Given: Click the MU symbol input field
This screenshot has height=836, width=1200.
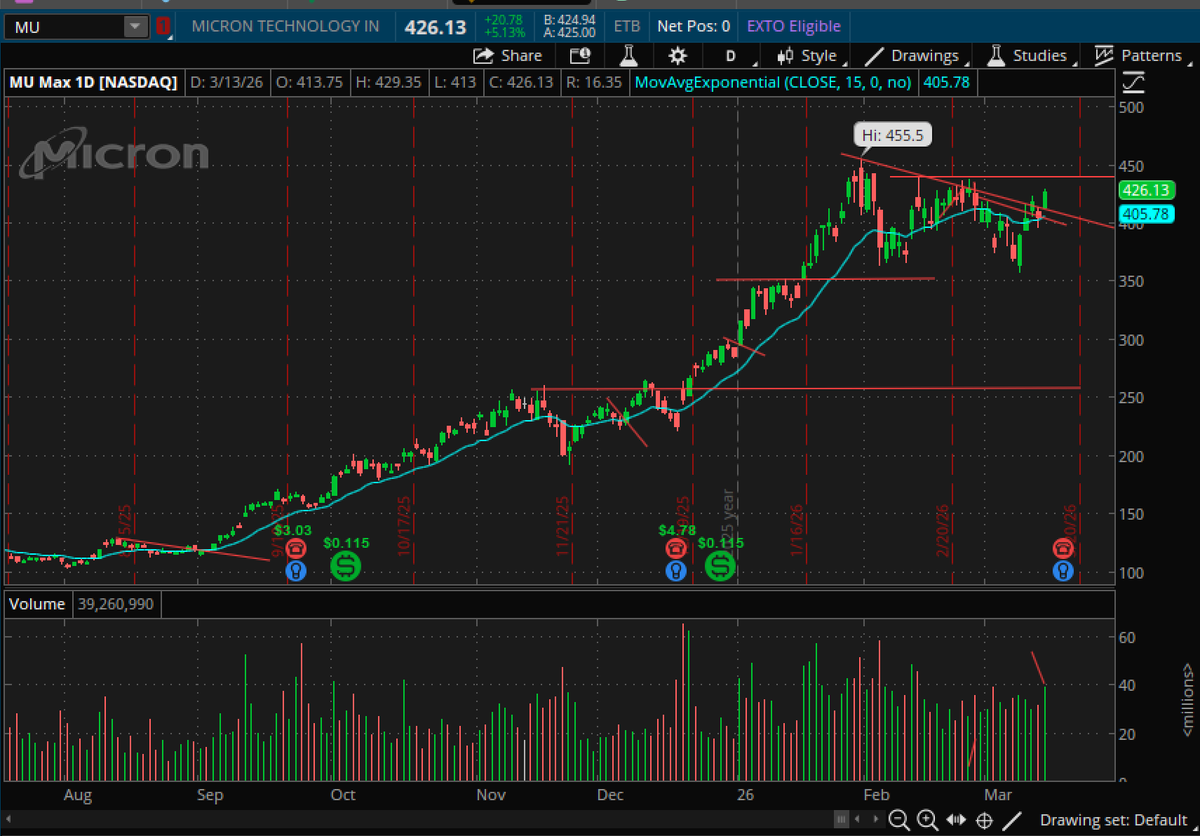Looking at the screenshot, I should [65, 27].
